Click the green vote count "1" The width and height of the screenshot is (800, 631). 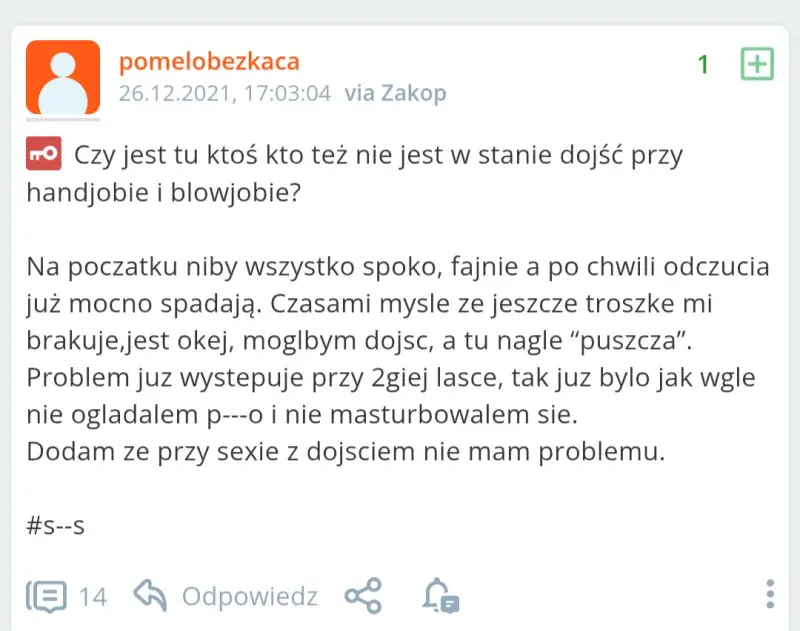click(703, 65)
